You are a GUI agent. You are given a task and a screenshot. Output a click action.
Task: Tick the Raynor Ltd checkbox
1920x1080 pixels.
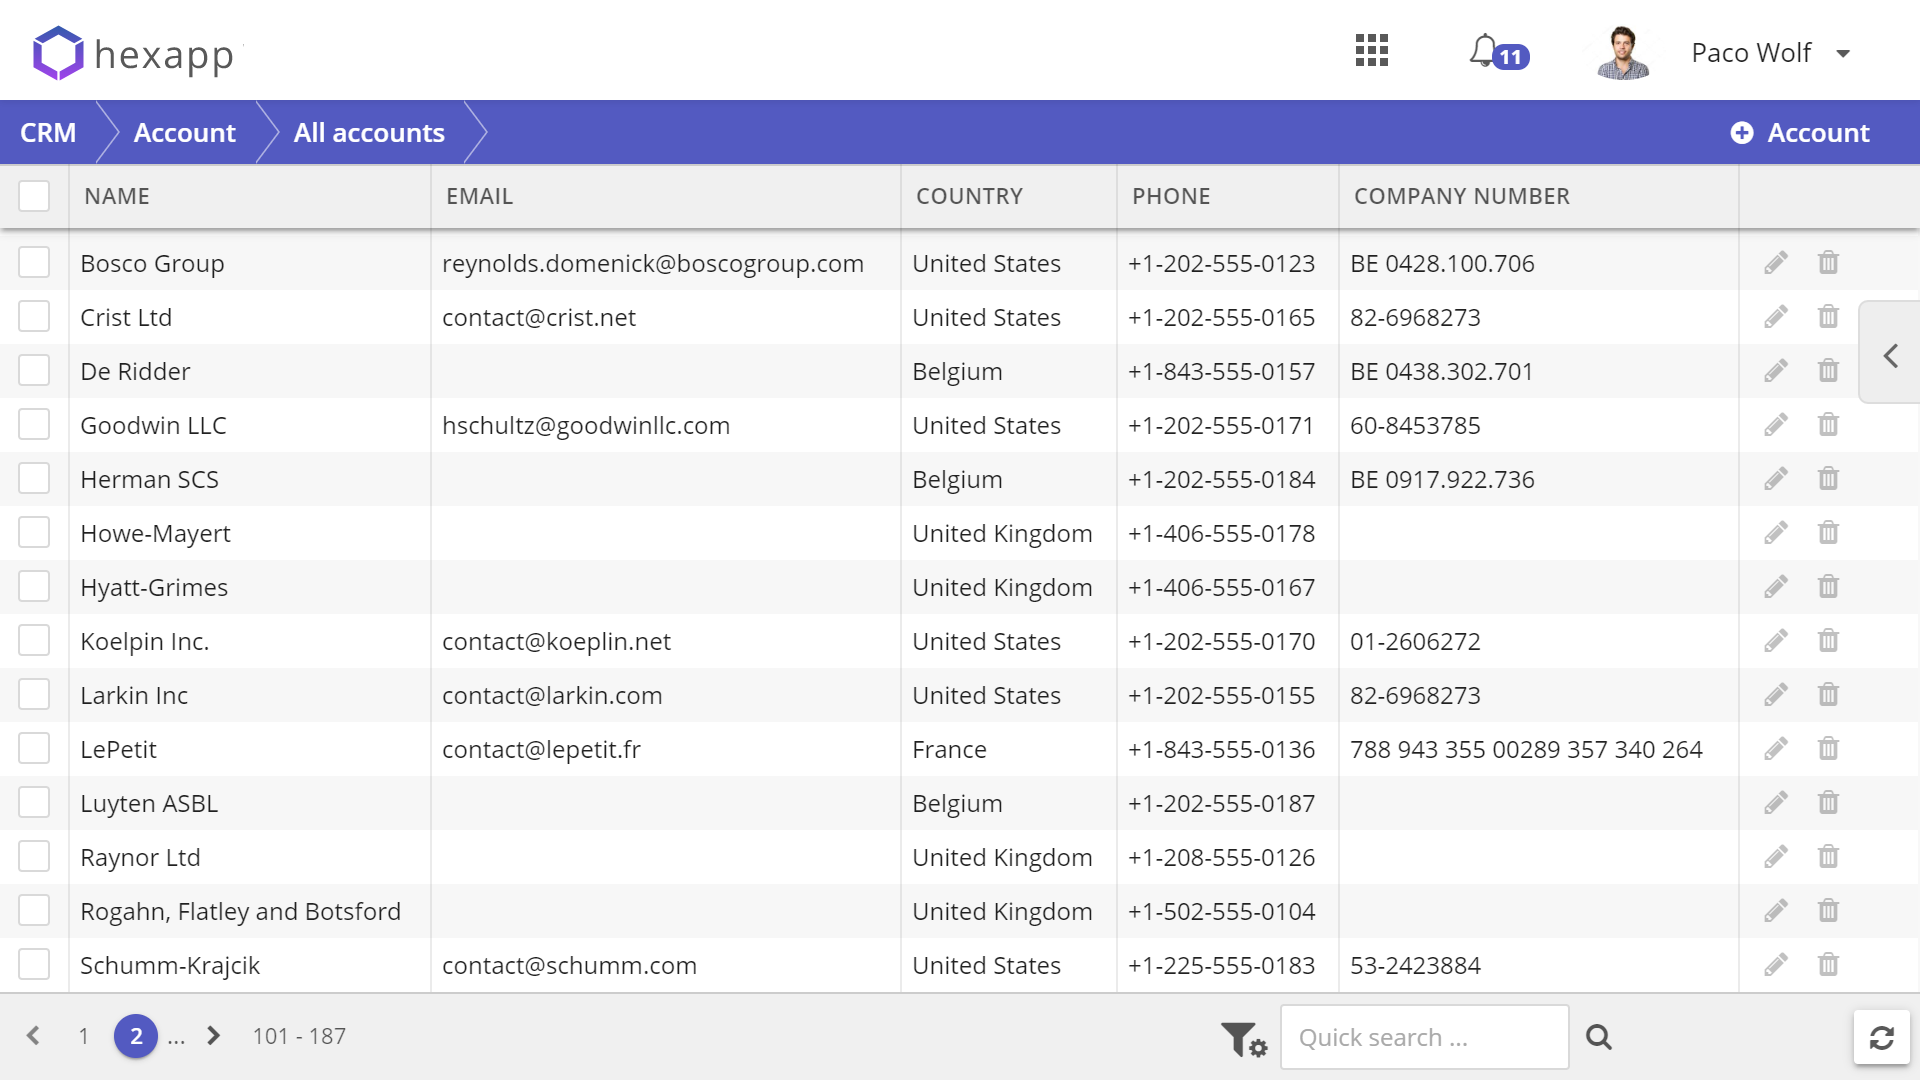point(34,857)
